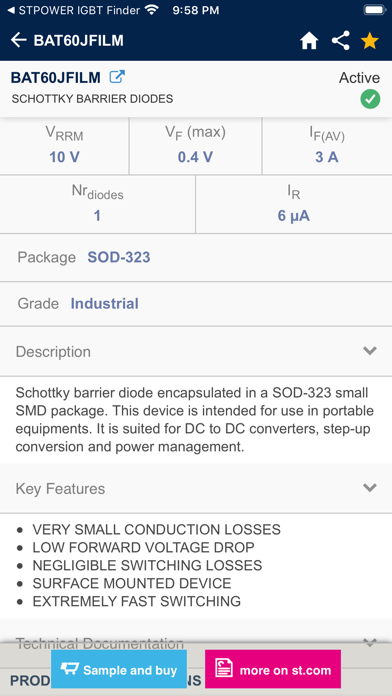Screen dimensions: 392x696
Task: Open external link icon next to BAT60JFILM
Action: coord(117,77)
